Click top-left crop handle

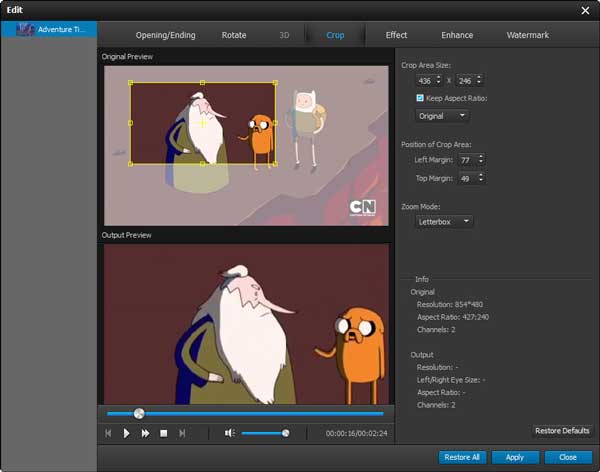130,83
